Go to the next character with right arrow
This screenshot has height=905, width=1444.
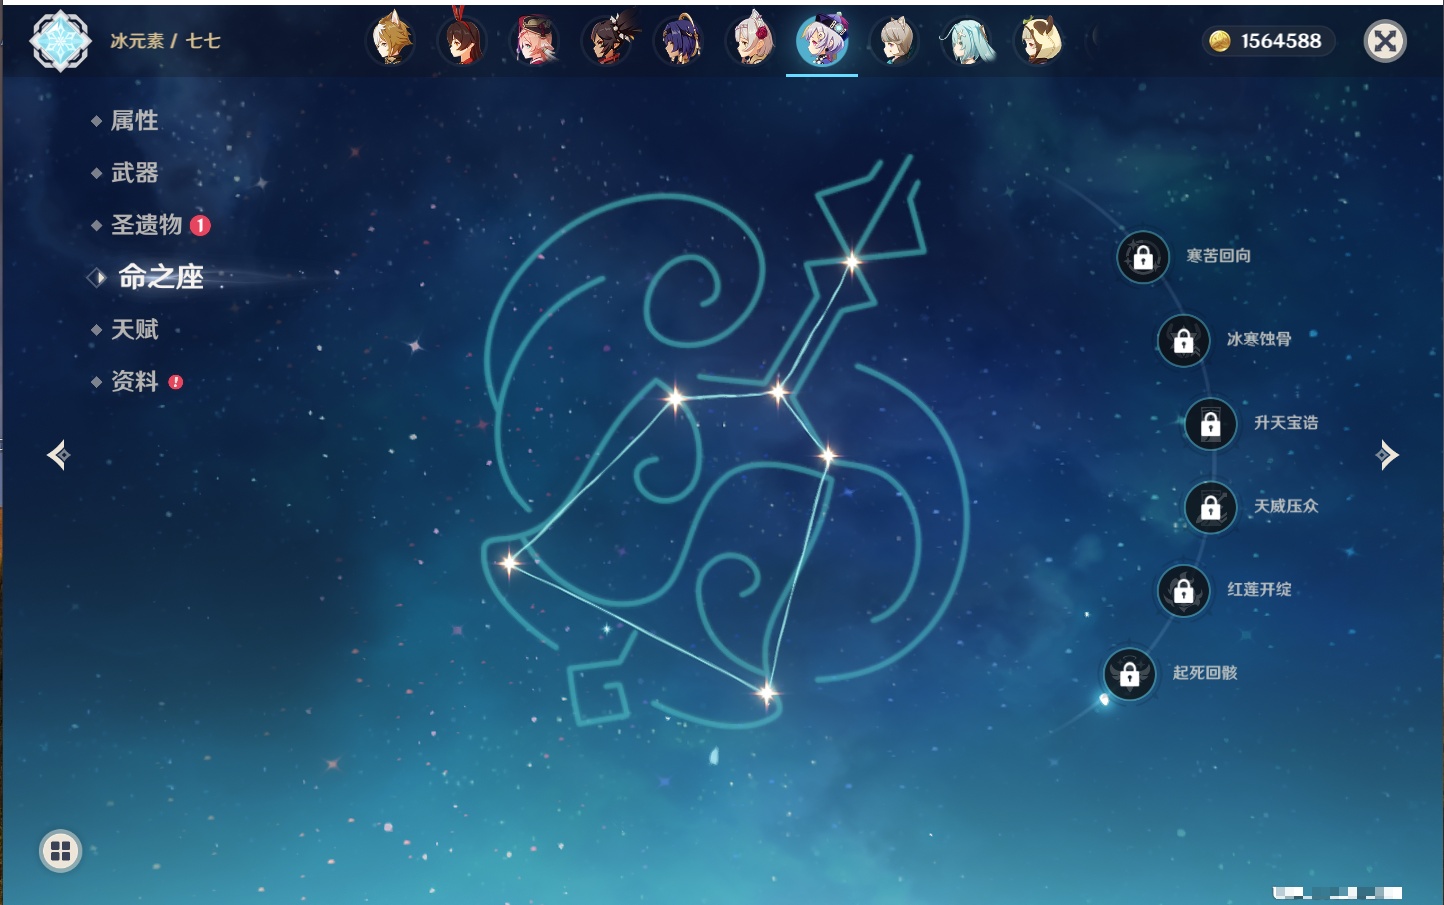[1387, 455]
